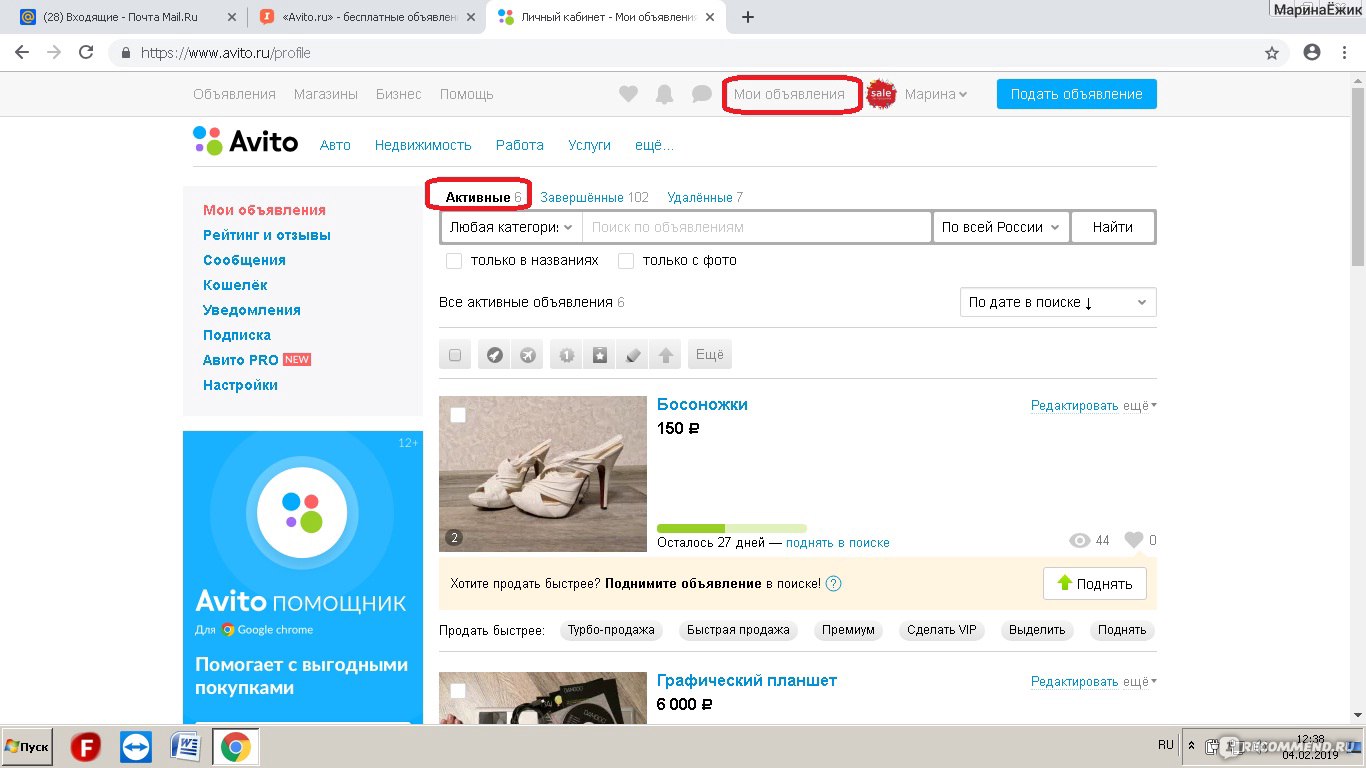Click the rocket icon in the listings toolbar
Image resolution: width=1366 pixels, height=768 pixels.
tap(495, 355)
